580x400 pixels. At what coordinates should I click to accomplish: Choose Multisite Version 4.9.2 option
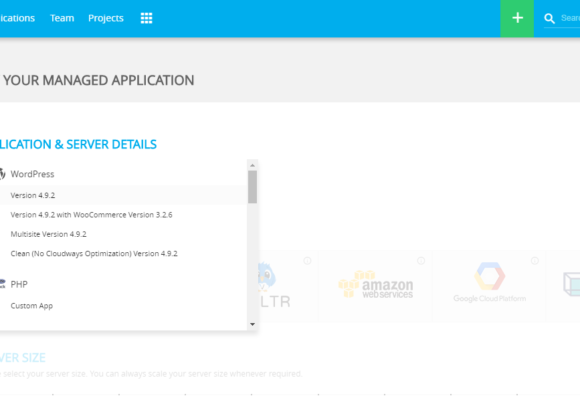(124, 234)
